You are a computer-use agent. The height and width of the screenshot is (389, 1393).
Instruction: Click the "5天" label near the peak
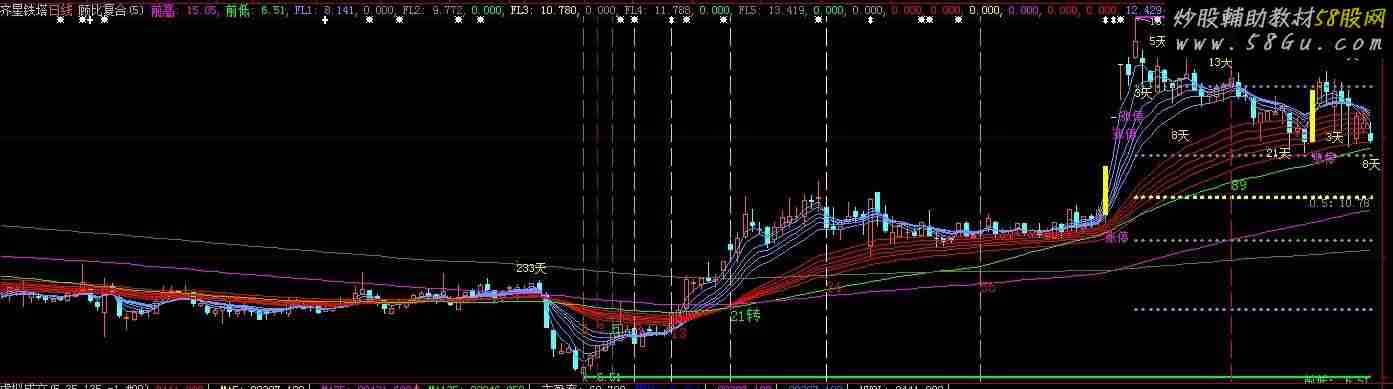1158,41
